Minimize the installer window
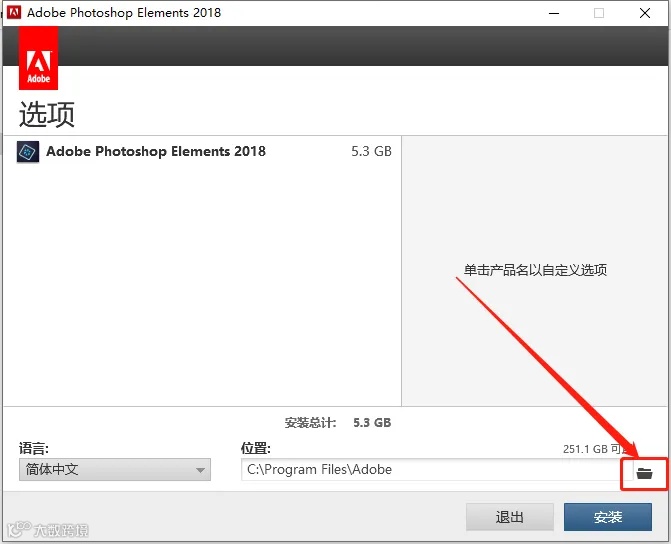Viewport: 671px width, 544px height. pos(554,13)
